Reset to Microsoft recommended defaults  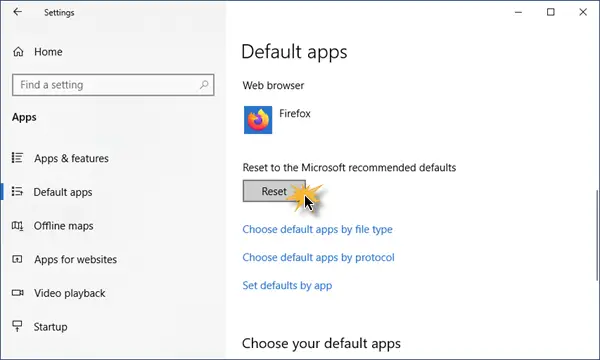coord(274,191)
